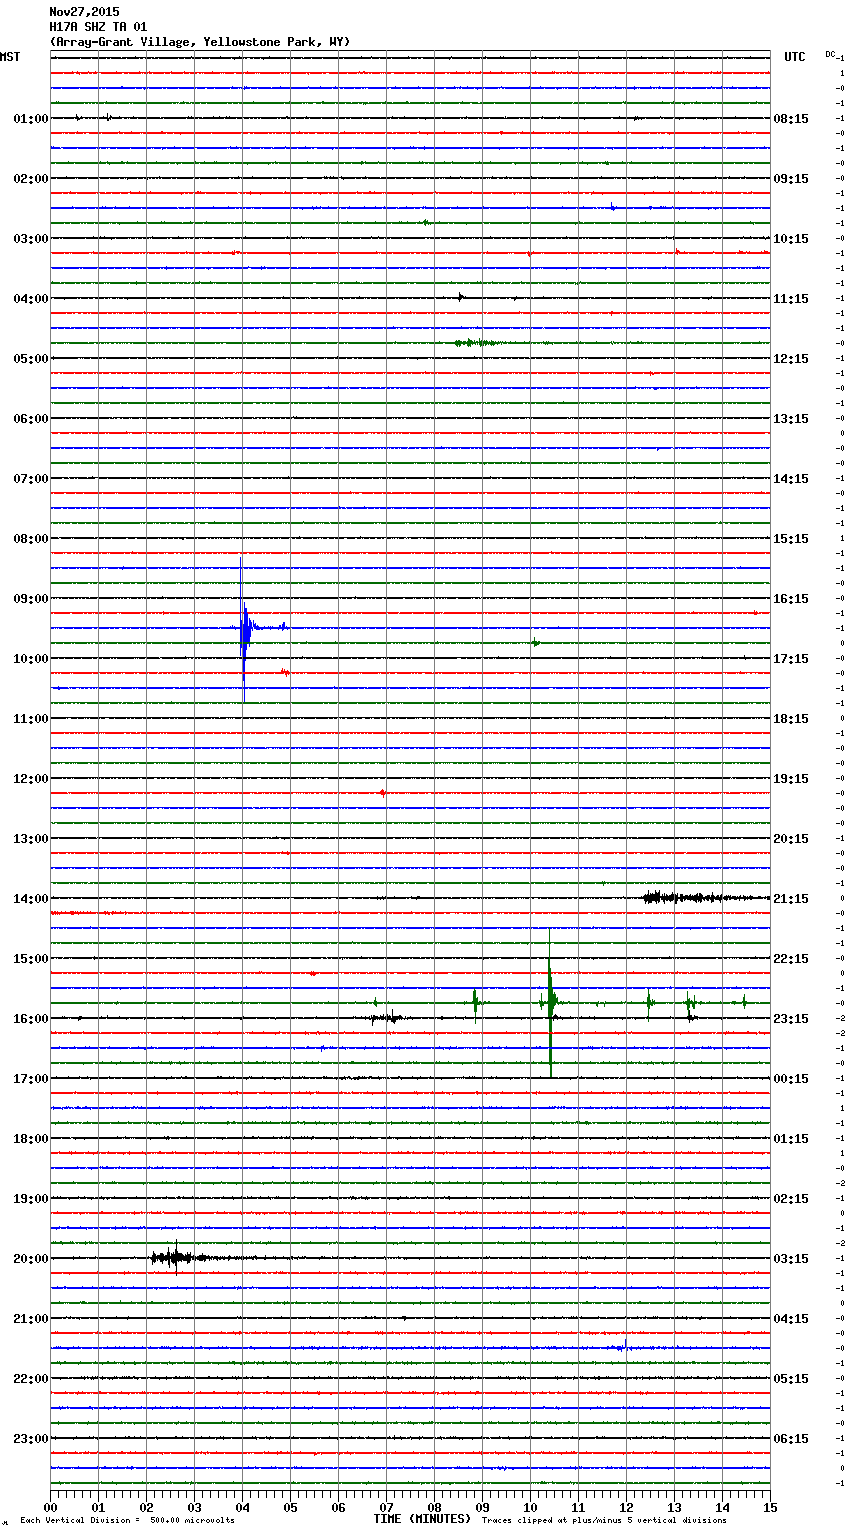This screenshot has width=850, height=1534.
Task: Click the DC column header at top right
Action: (x=832, y=54)
